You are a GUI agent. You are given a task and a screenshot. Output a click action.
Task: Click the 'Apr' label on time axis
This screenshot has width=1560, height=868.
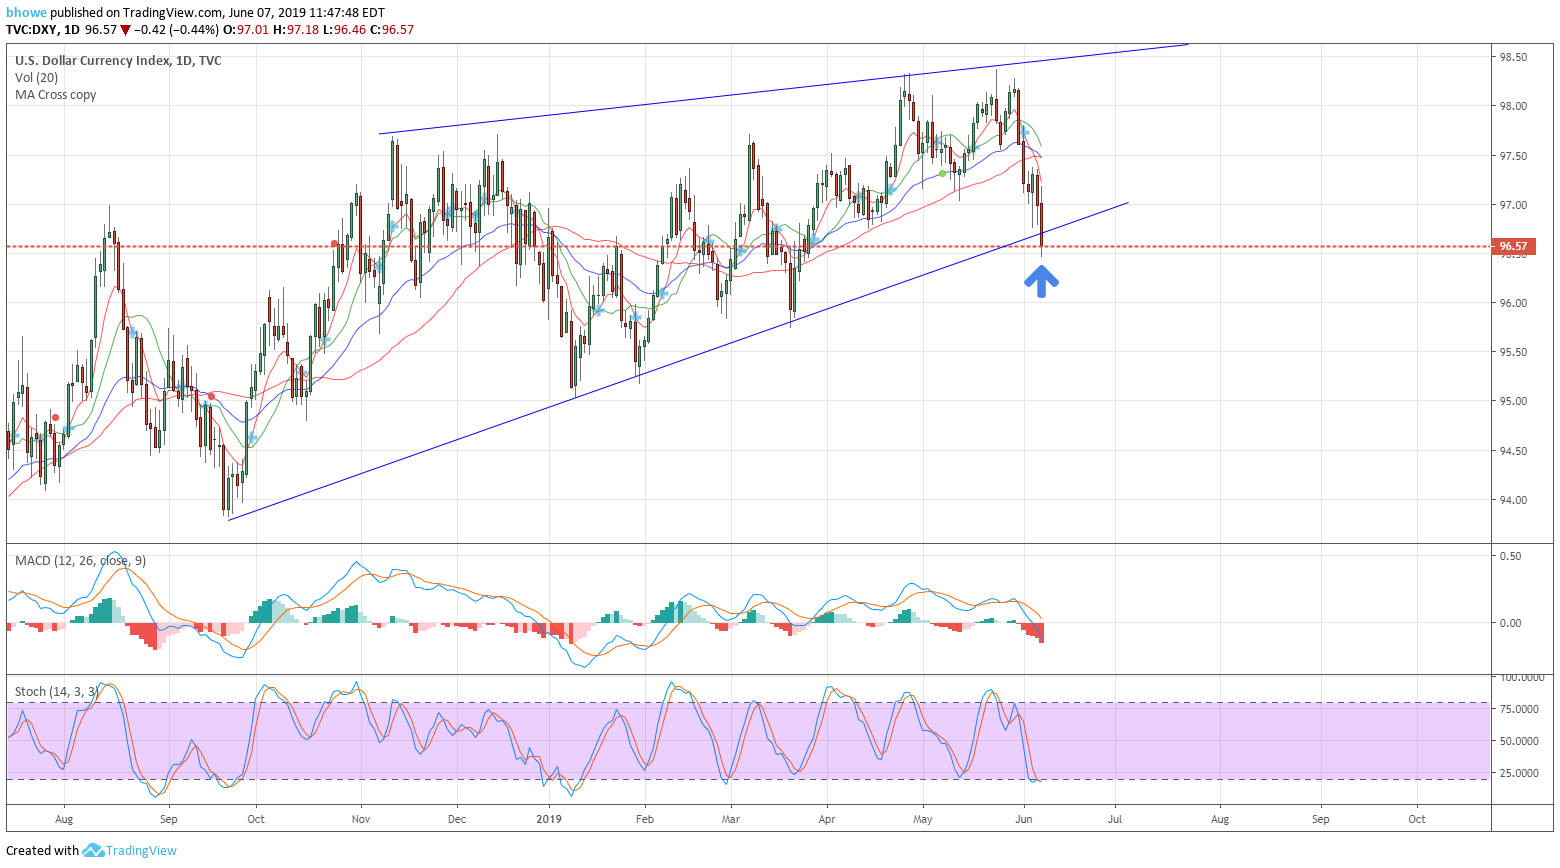827,819
